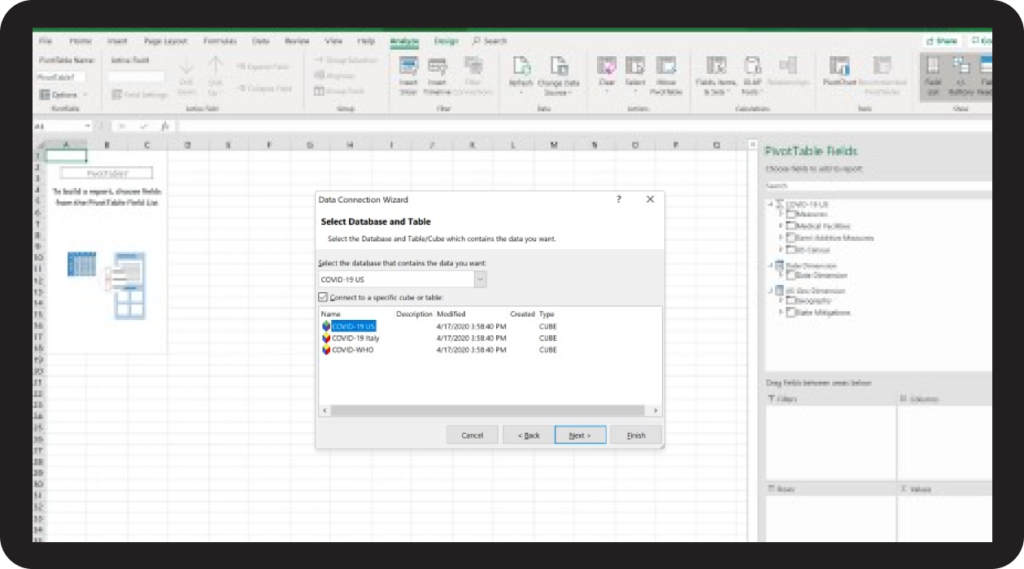Click the Clear PivotTable icon
1024x569 pixels.
pos(607,67)
